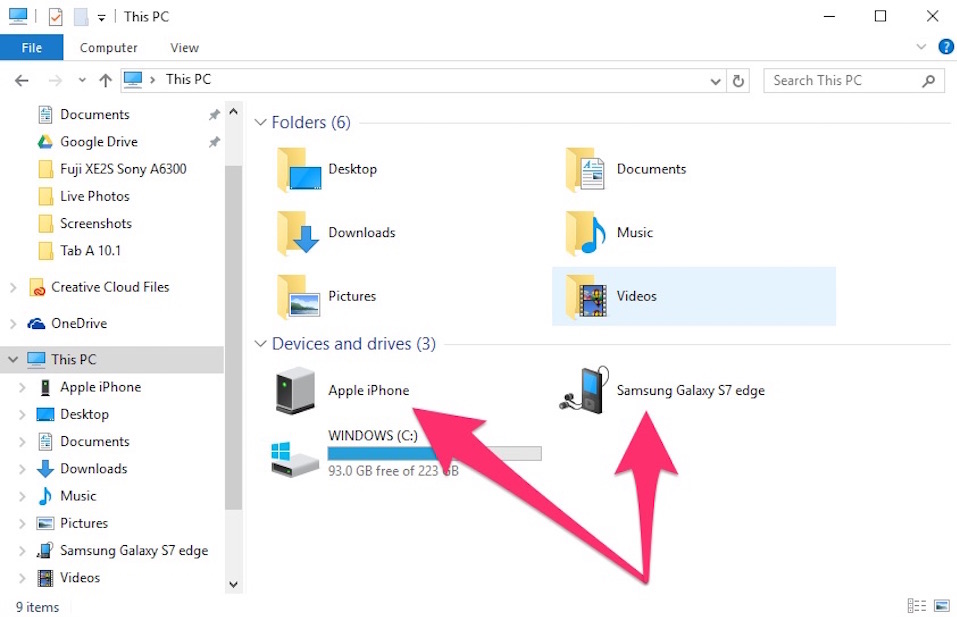Click the Search This PC field

(x=854, y=81)
